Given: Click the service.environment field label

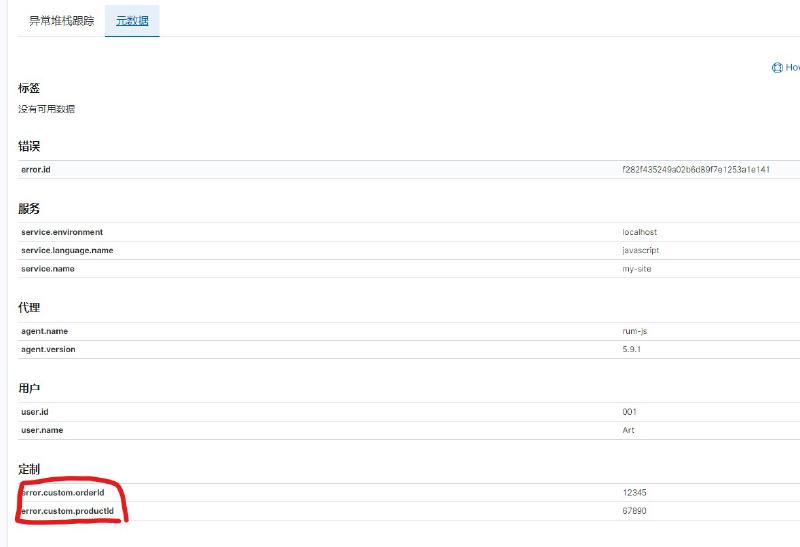Looking at the screenshot, I should [62, 232].
